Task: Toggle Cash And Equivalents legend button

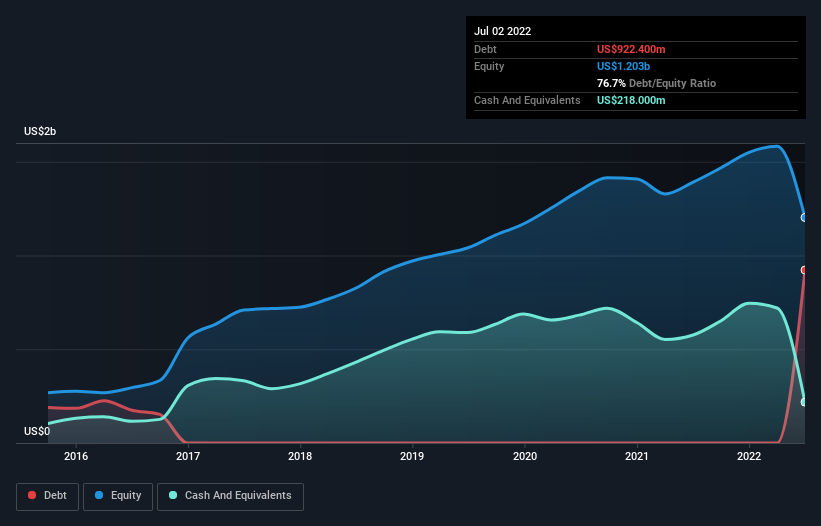Action: pos(230,496)
